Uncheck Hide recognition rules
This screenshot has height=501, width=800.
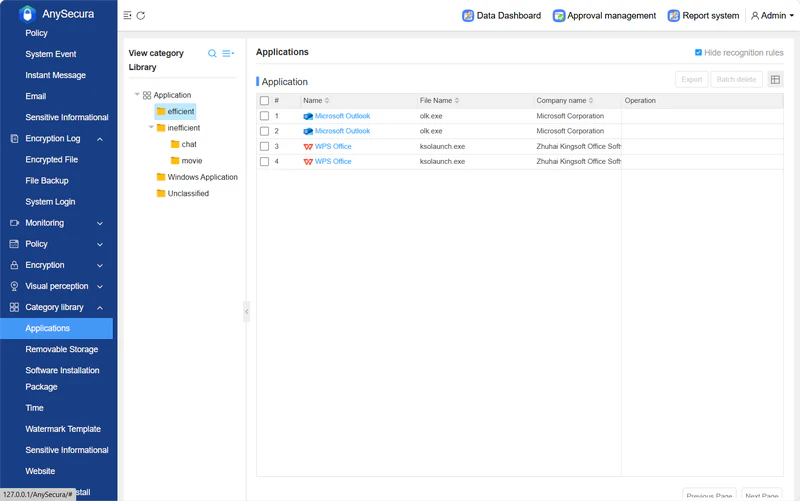coord(698,53)
